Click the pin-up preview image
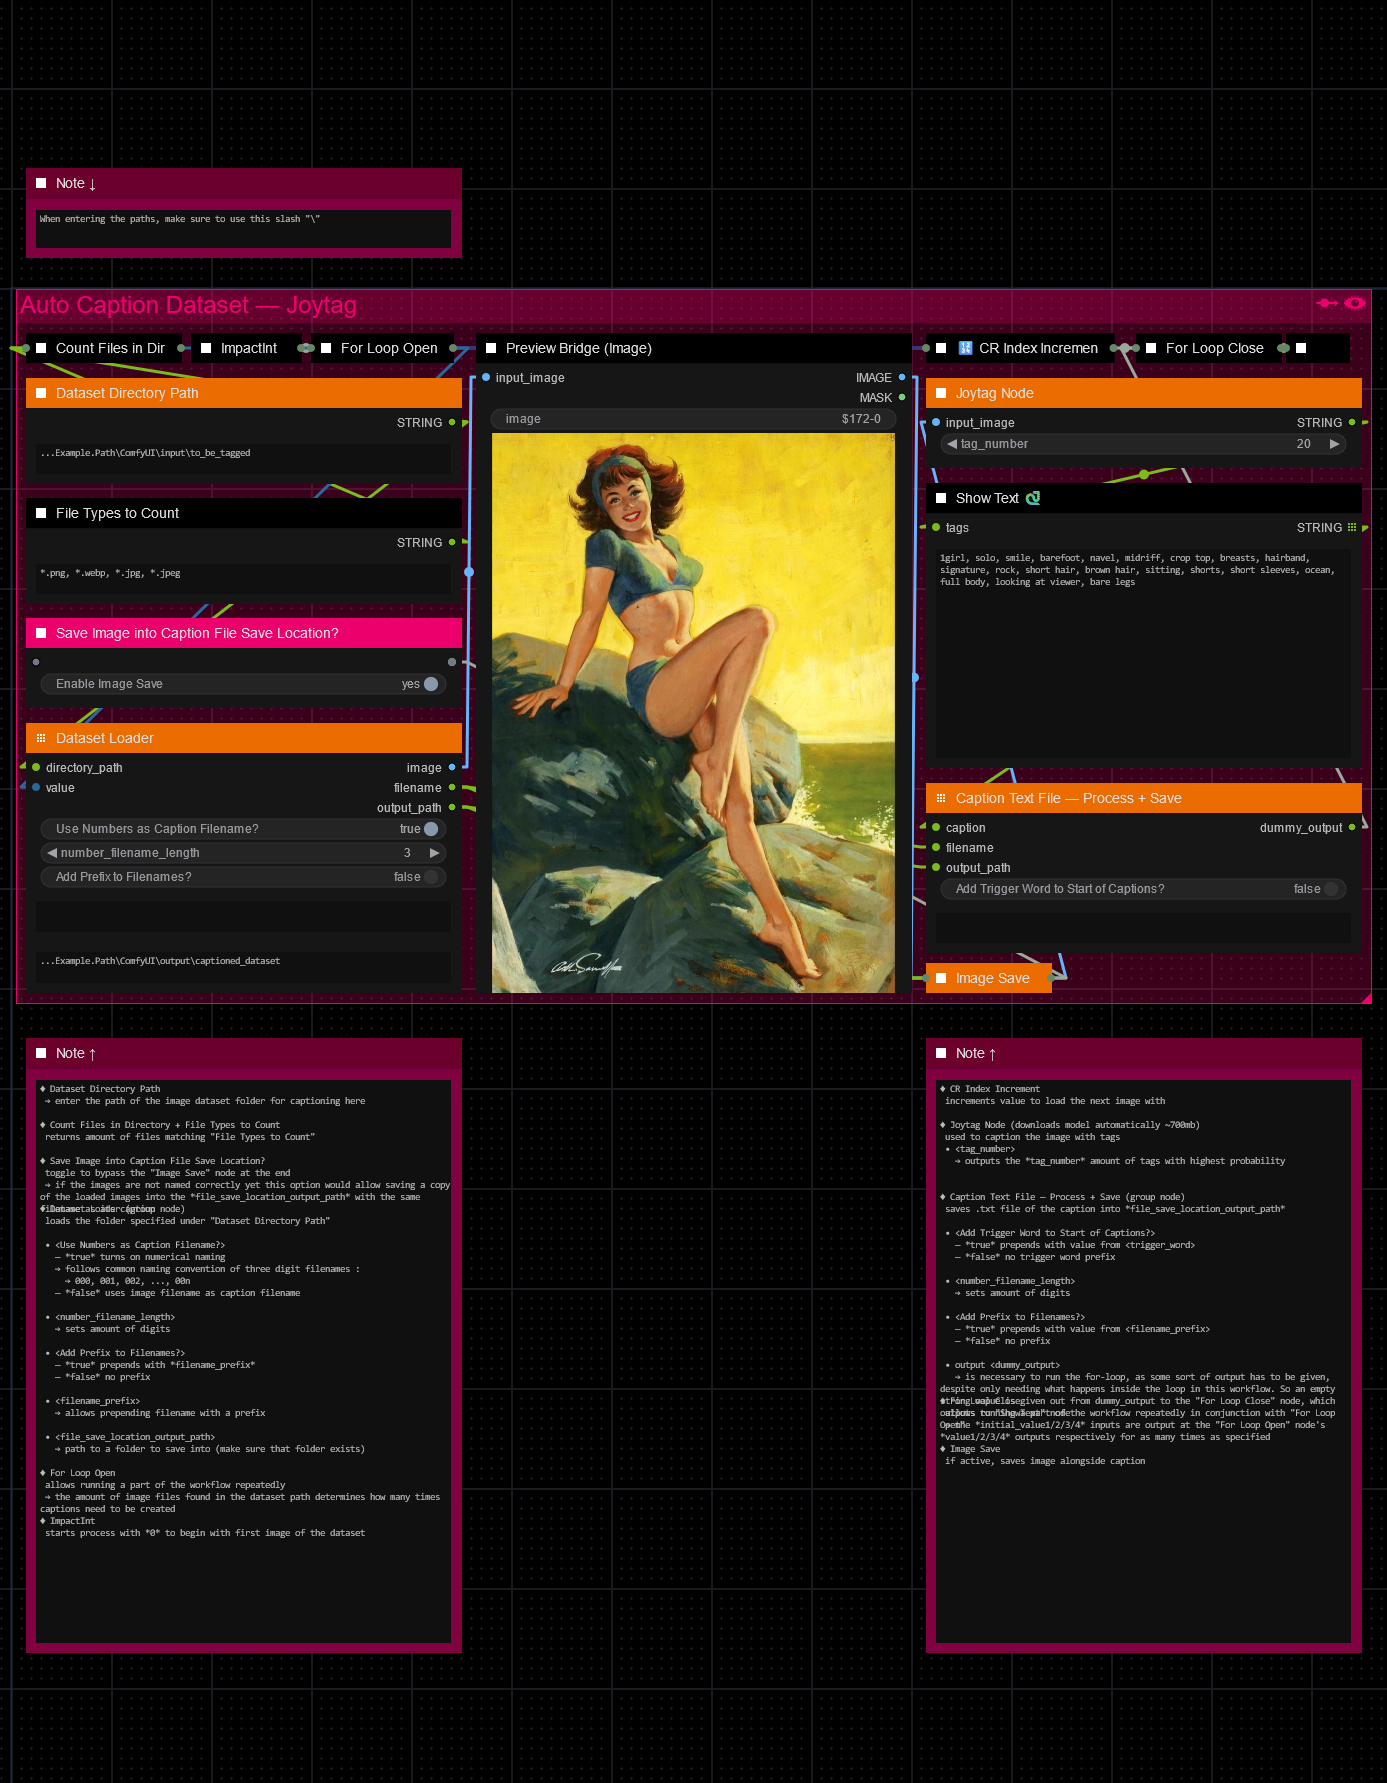This screenshot has width=1387, height=1783. click(694, 713)
